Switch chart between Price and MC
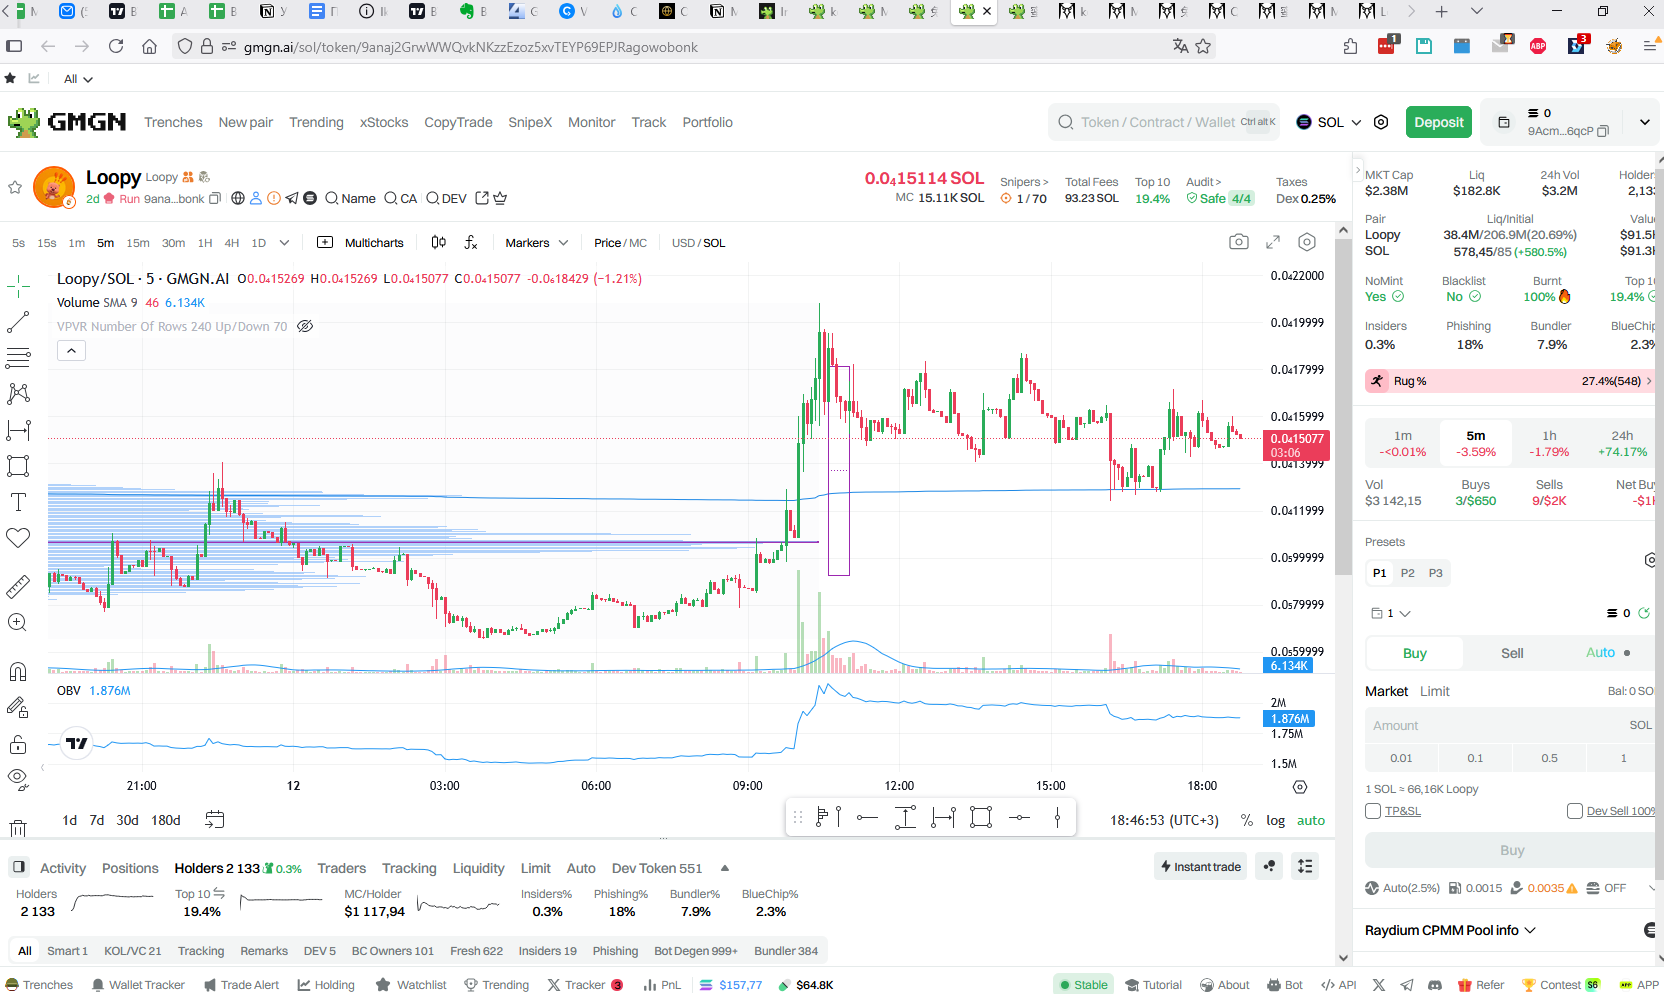Screen dimensions: 1664x994 tap(620, 243)
